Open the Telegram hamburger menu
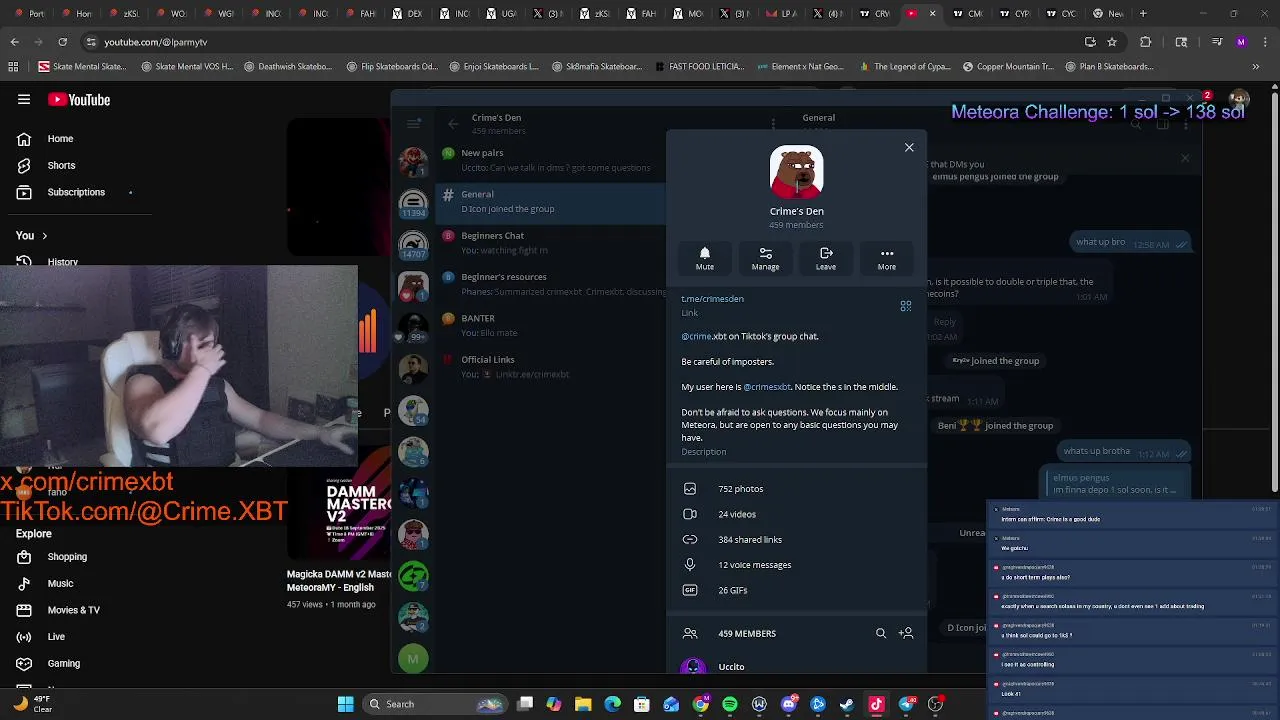The image size is (1280, 720). (x=413, y=124)
